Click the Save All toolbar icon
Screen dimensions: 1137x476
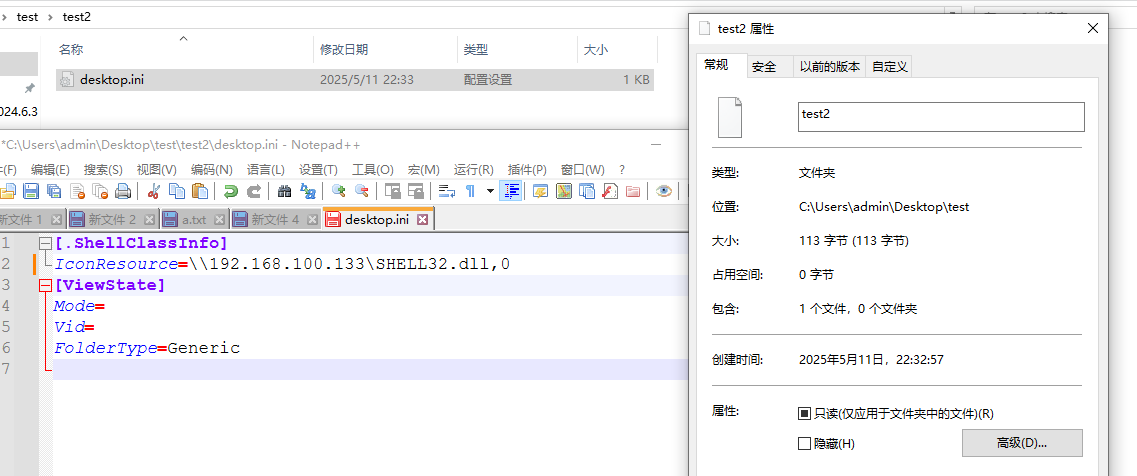click(54, 191)
